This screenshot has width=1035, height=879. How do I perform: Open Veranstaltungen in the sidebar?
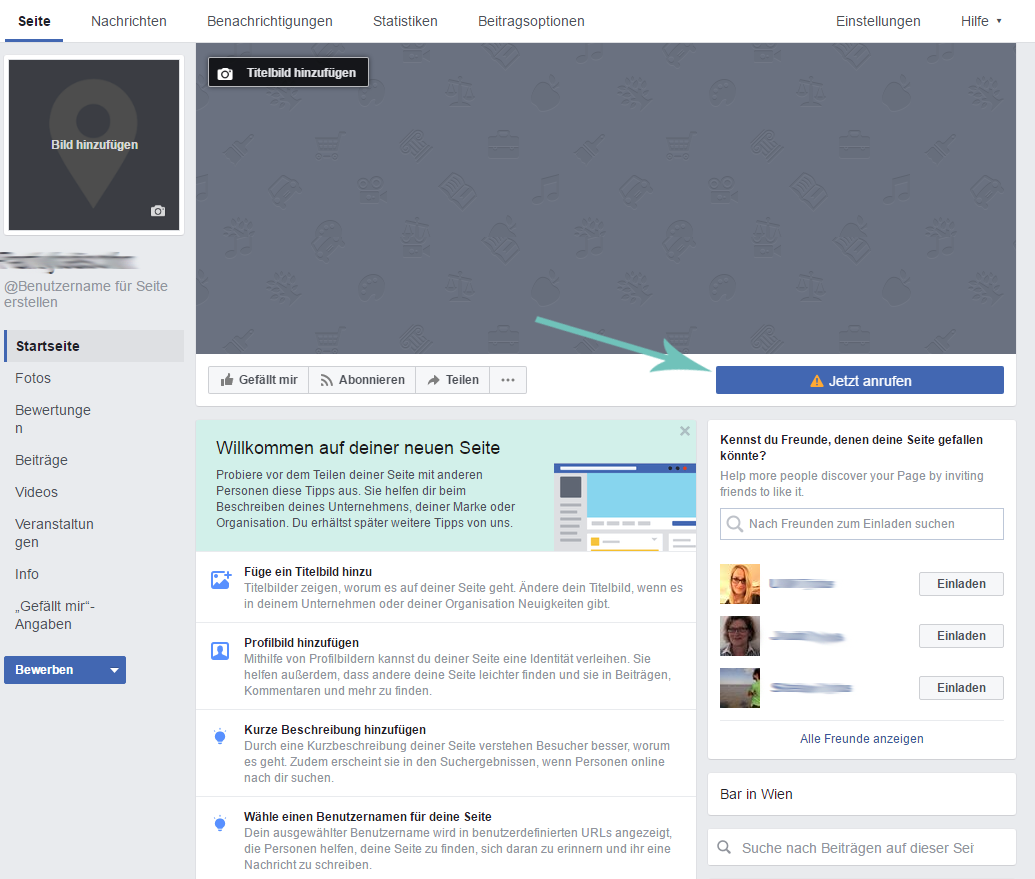tap(54, 533)
